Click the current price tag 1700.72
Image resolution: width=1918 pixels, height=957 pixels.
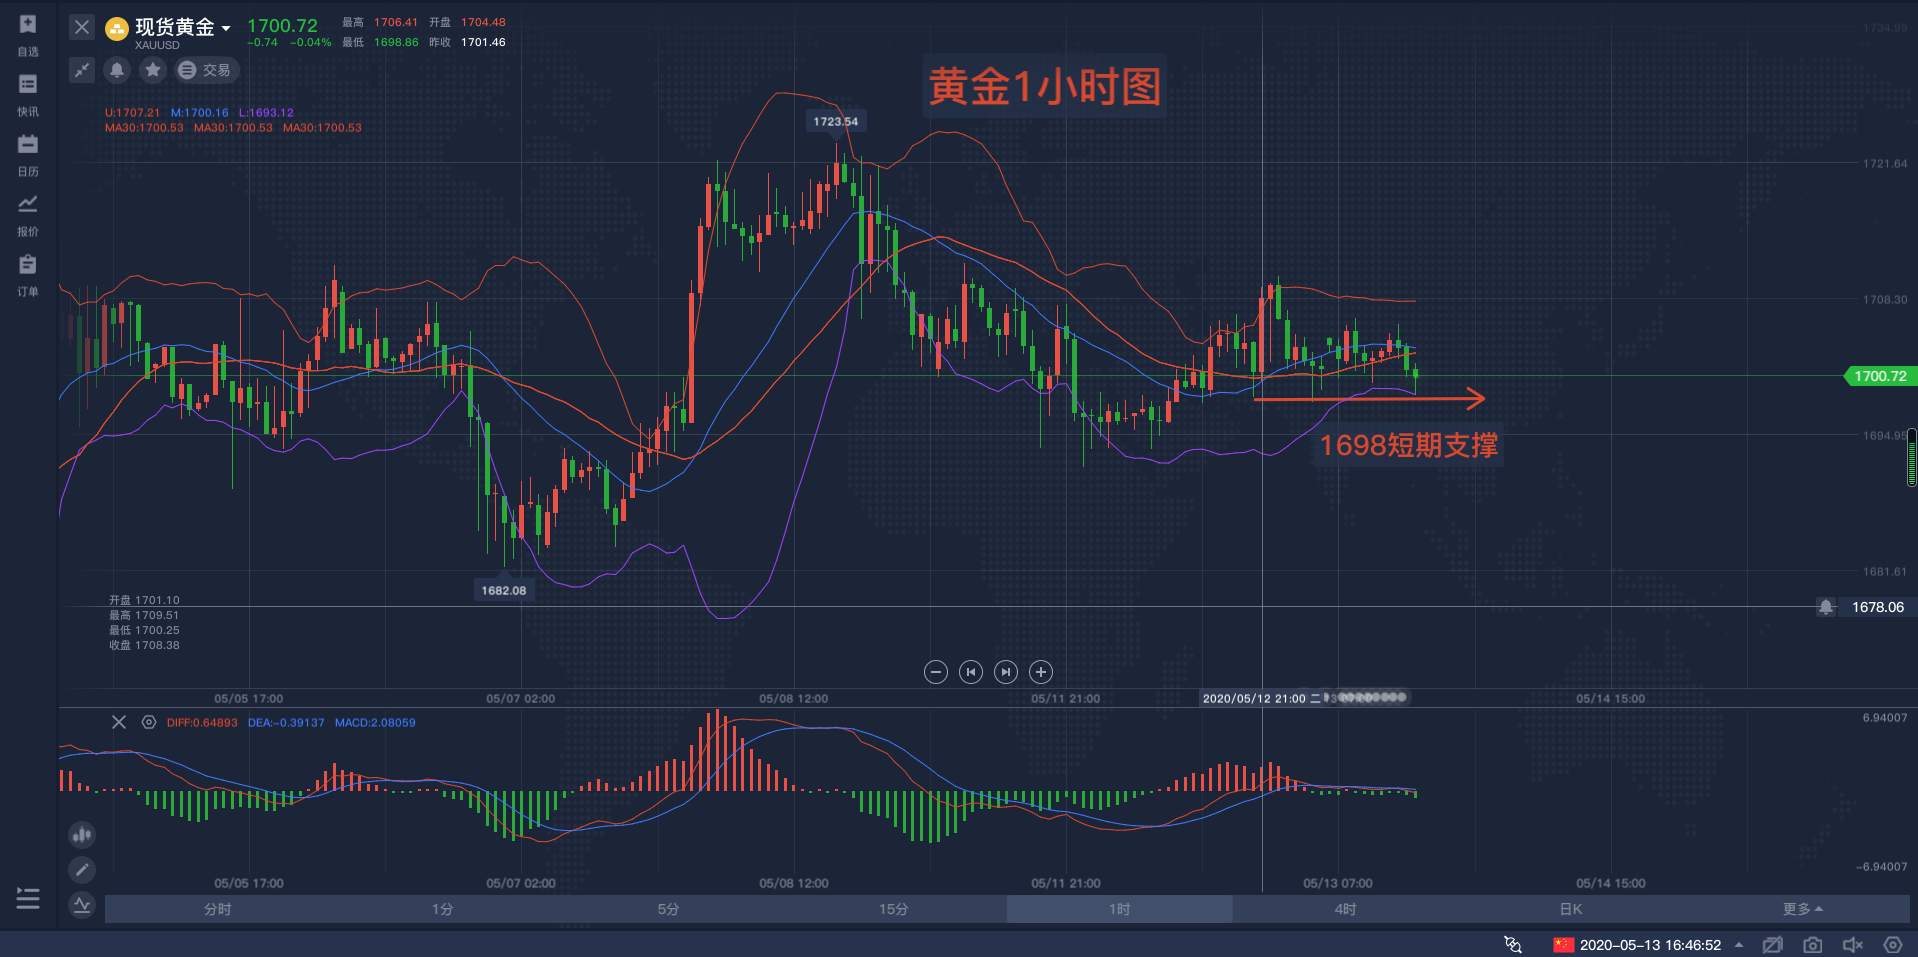click(x=1879, y=376)
